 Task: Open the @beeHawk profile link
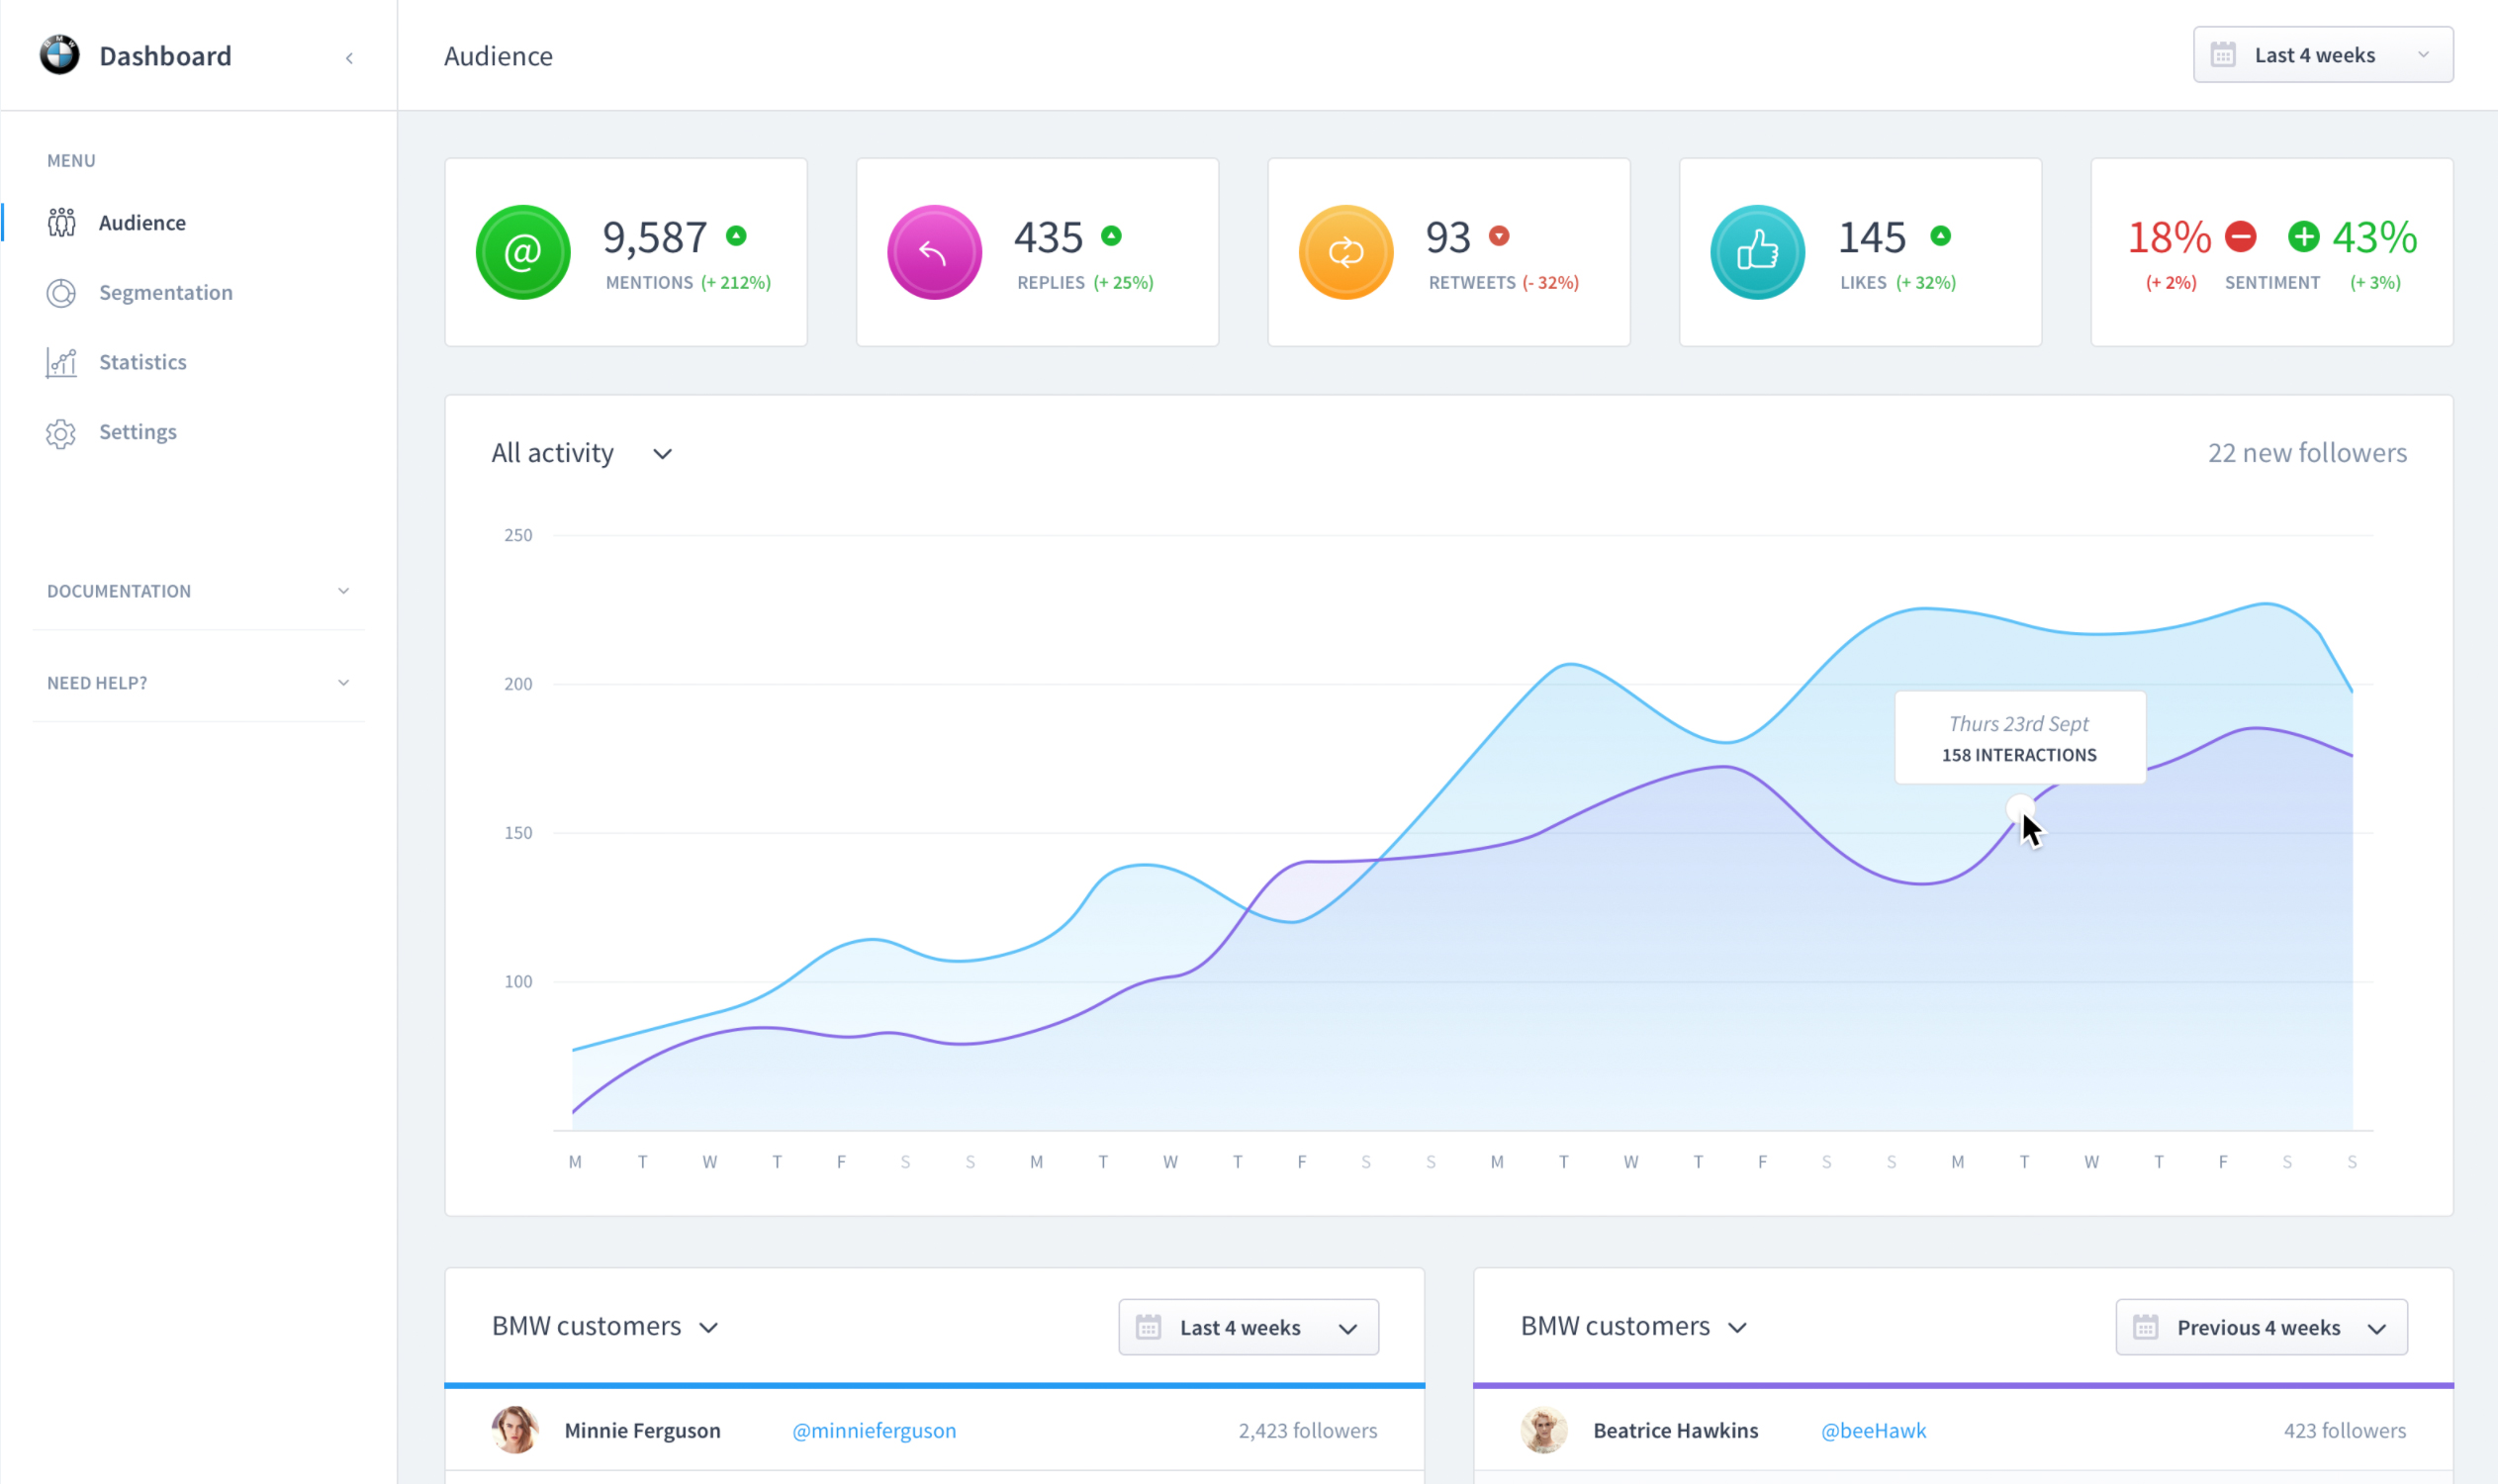tap(1872, 1431)
